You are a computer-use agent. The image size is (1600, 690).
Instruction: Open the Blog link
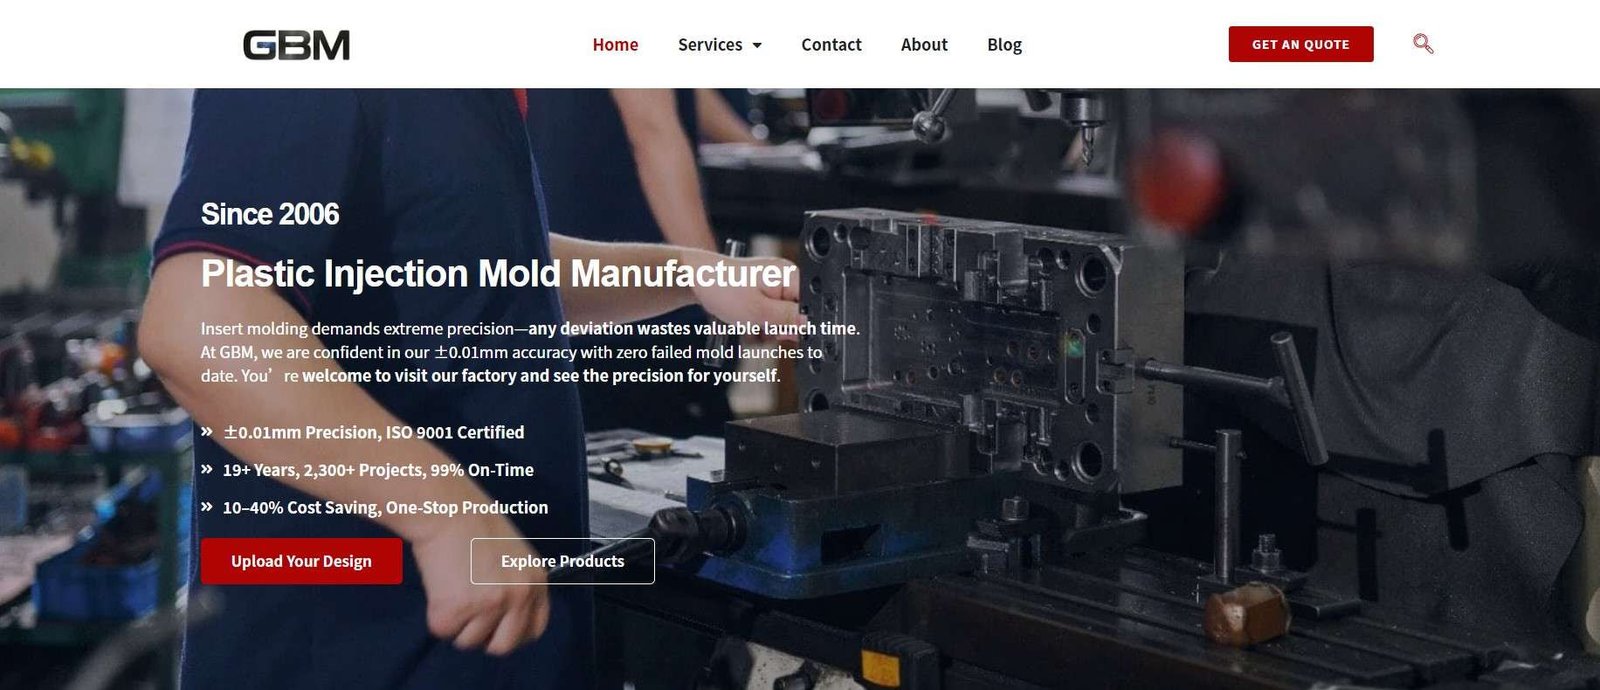coord(1004,45)
